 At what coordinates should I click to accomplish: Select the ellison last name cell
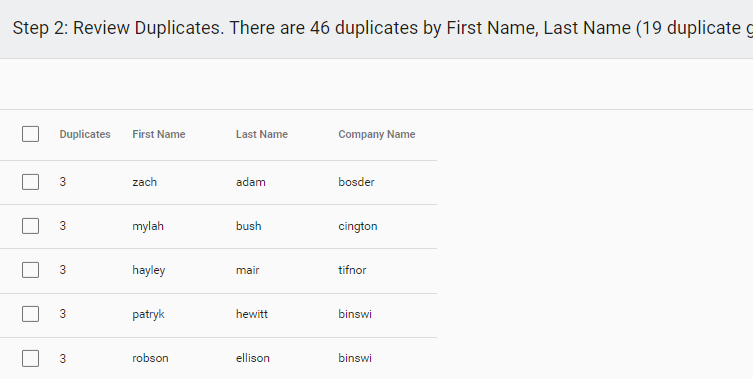click(253, 358)
